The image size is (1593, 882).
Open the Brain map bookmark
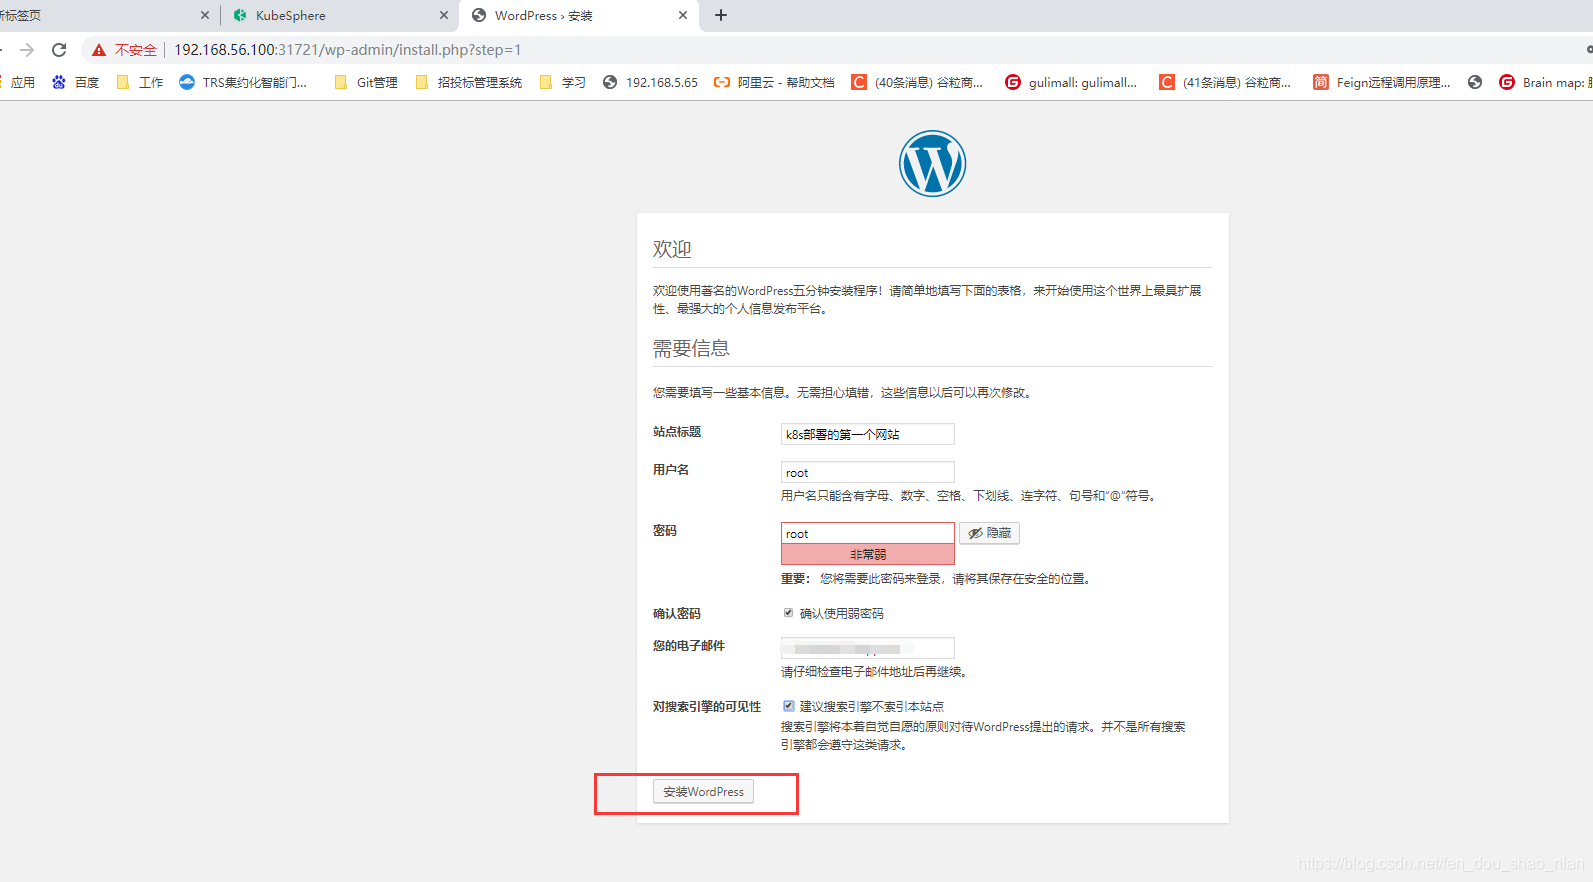(x=1545, y=82)
